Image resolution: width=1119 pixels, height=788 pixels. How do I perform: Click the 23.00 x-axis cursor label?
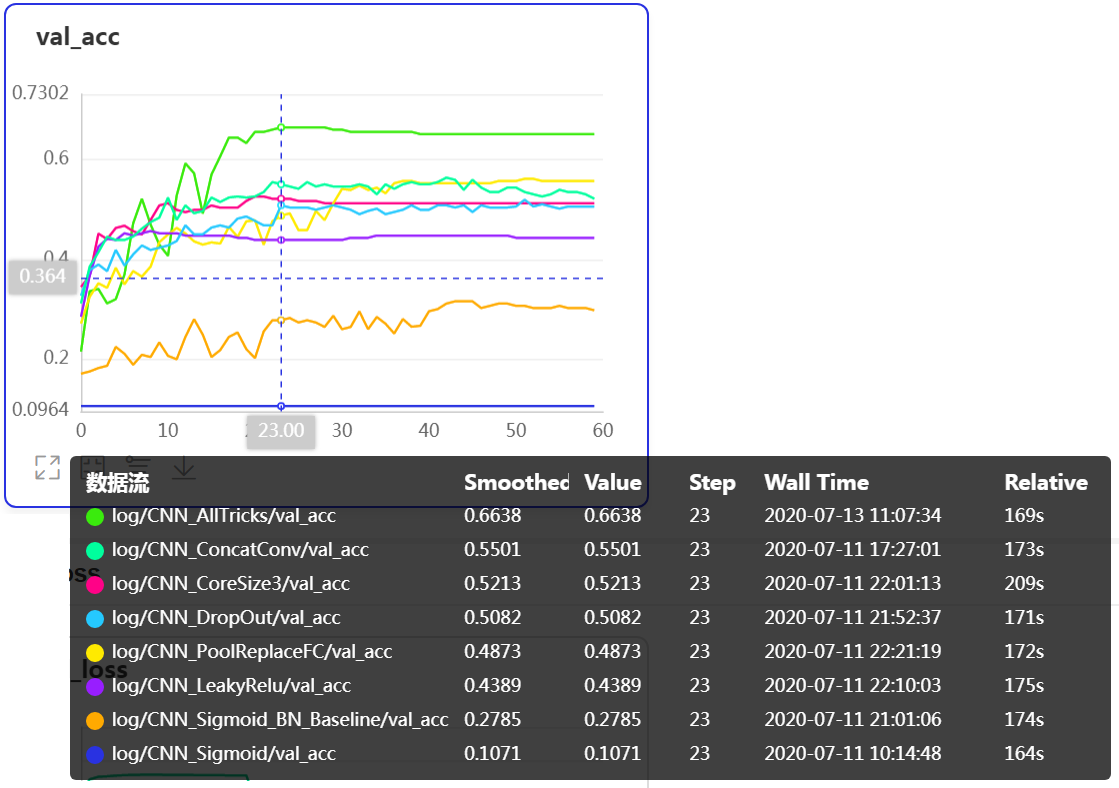coord(281,430)
